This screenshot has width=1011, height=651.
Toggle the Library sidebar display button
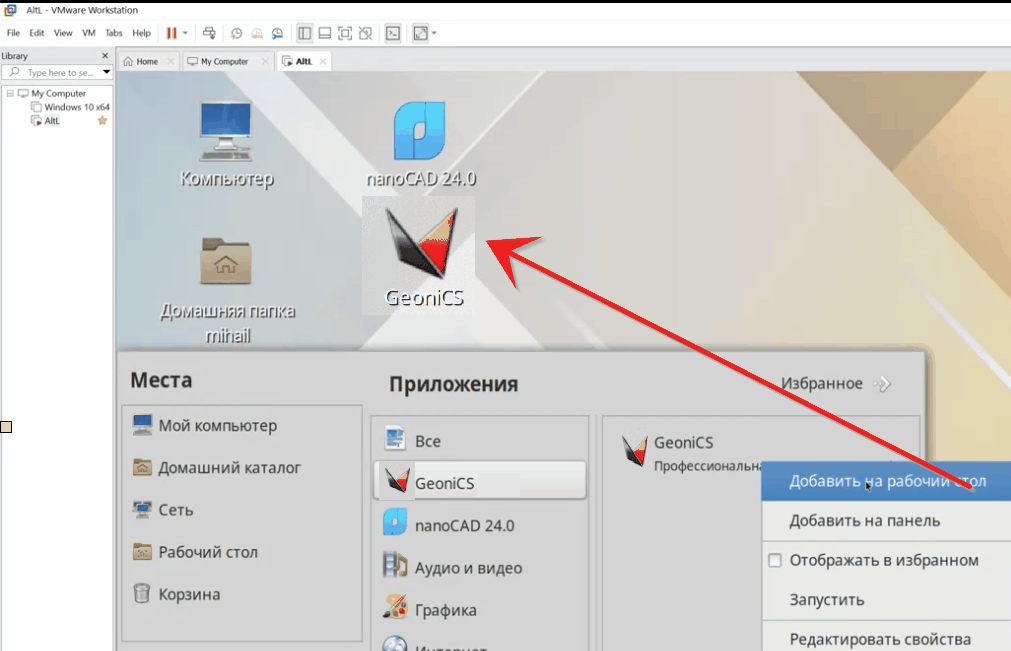[304, 33]
